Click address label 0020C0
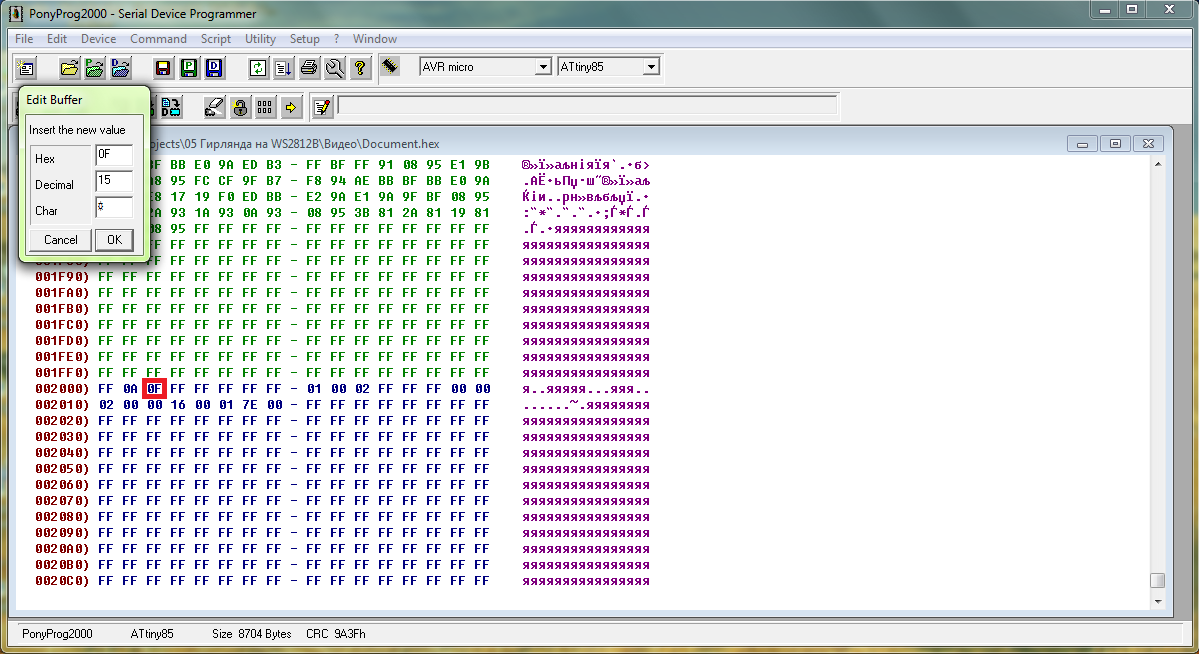 click(x=62, y=581)
